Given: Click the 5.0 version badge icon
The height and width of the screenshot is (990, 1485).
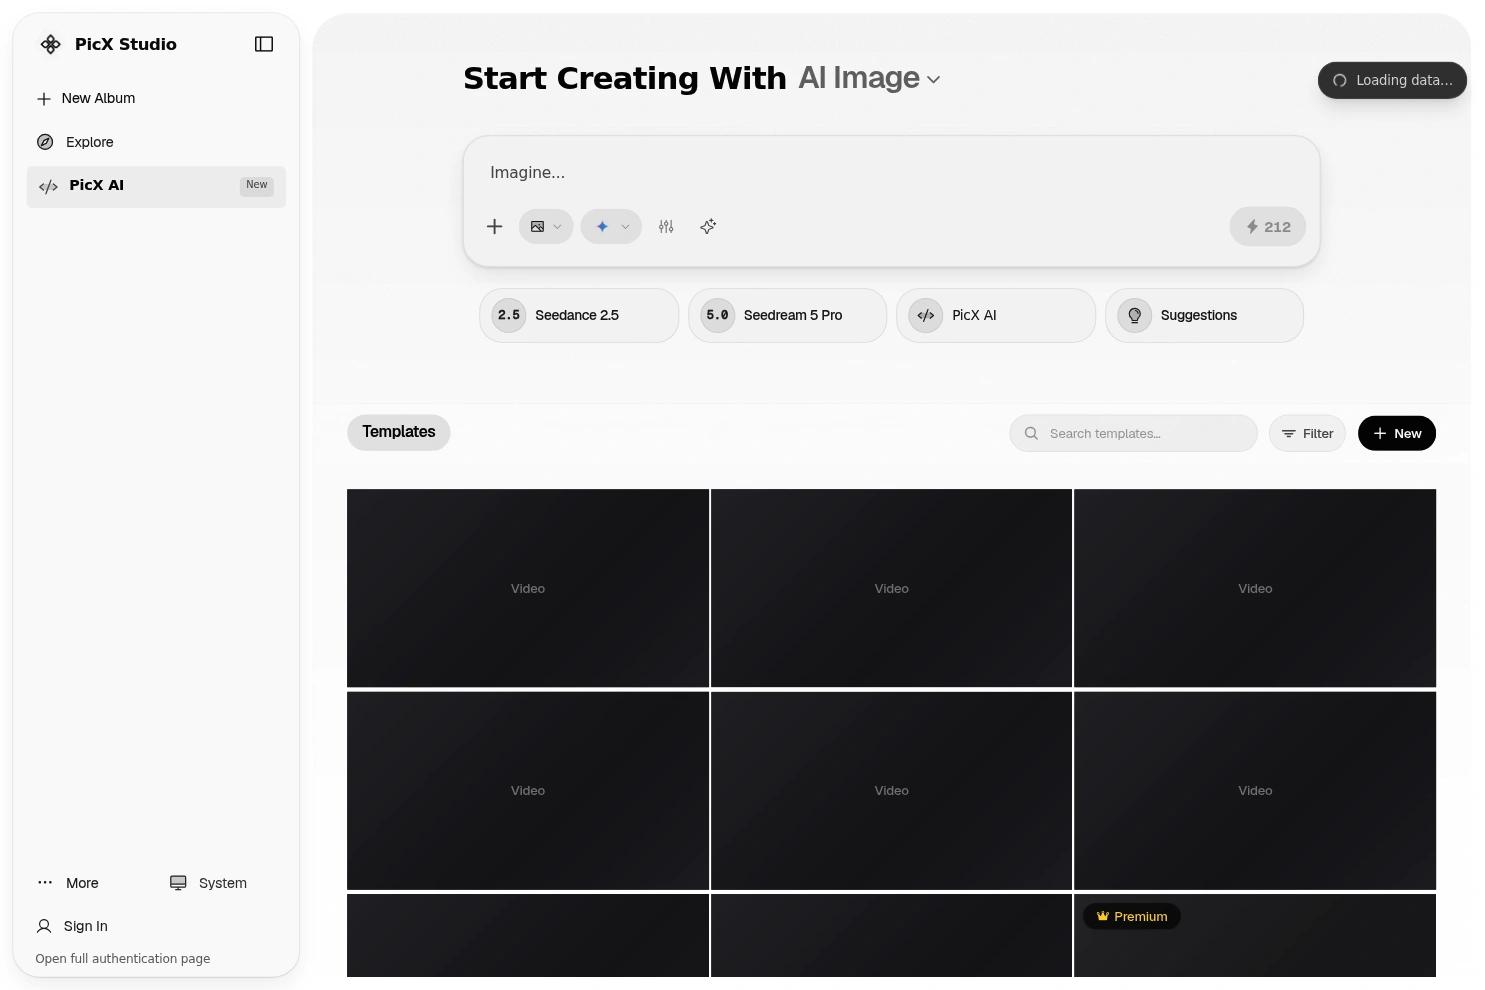Looking at the screenshot, I should tap(718, 315).
